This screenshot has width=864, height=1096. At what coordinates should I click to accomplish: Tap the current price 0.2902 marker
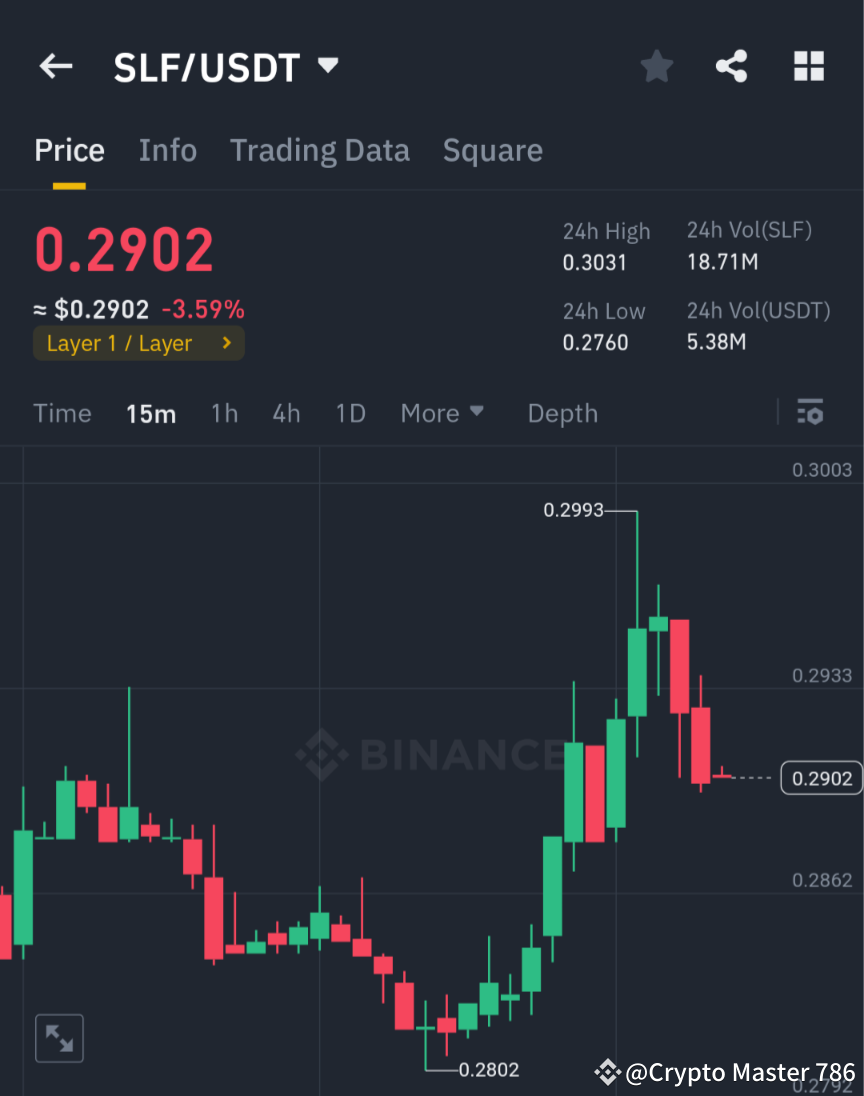point(820,777)
